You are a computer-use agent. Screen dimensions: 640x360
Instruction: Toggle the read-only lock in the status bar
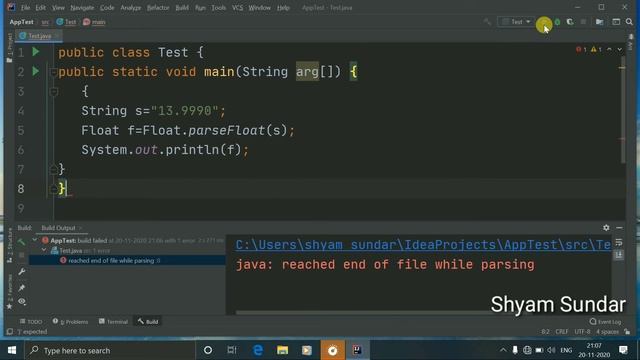[627, 332]
